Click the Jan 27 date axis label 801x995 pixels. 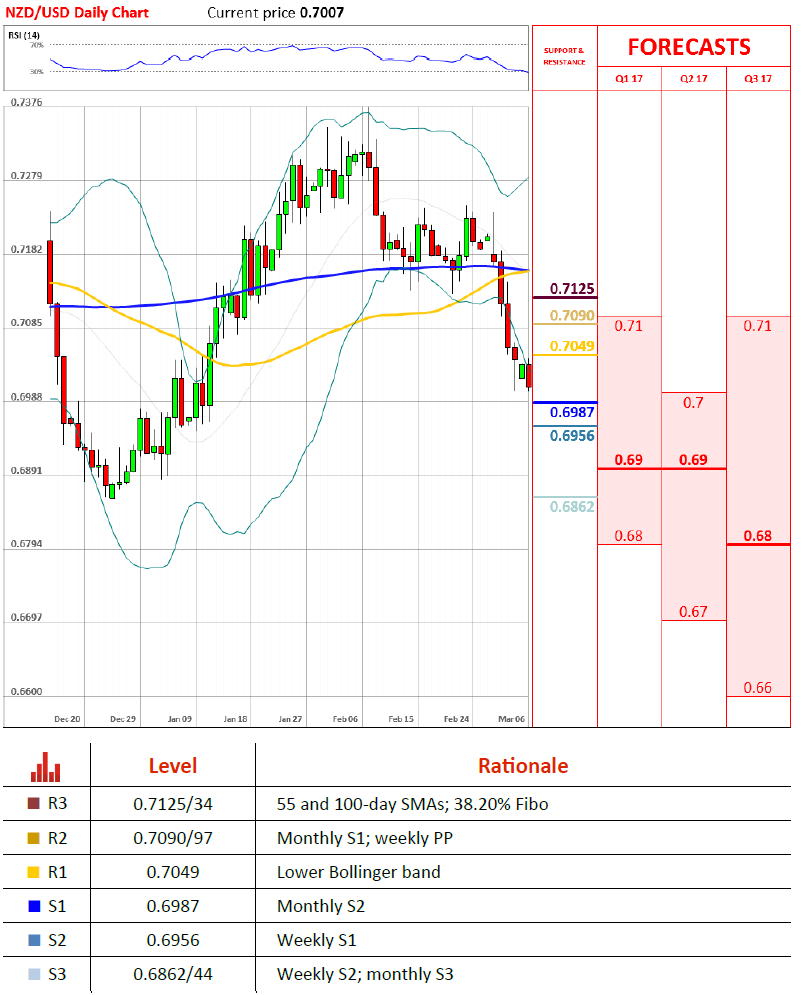290,719
